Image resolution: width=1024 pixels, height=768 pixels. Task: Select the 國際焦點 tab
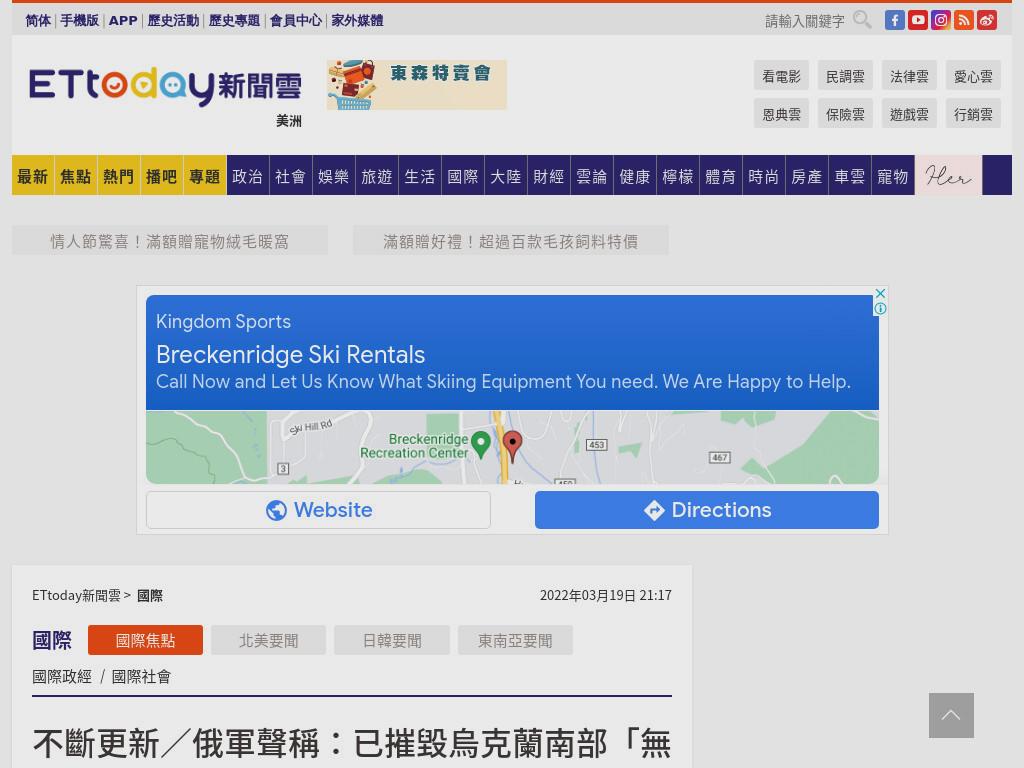click(x=146, y=640)
